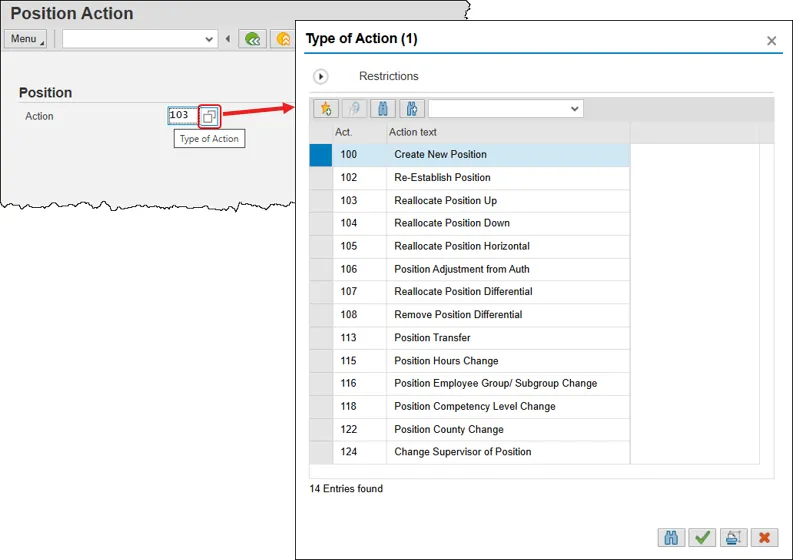Click the greyed-out personal value list icon
The width and height of the screenshot is (793, 560).
click(355, 108)
